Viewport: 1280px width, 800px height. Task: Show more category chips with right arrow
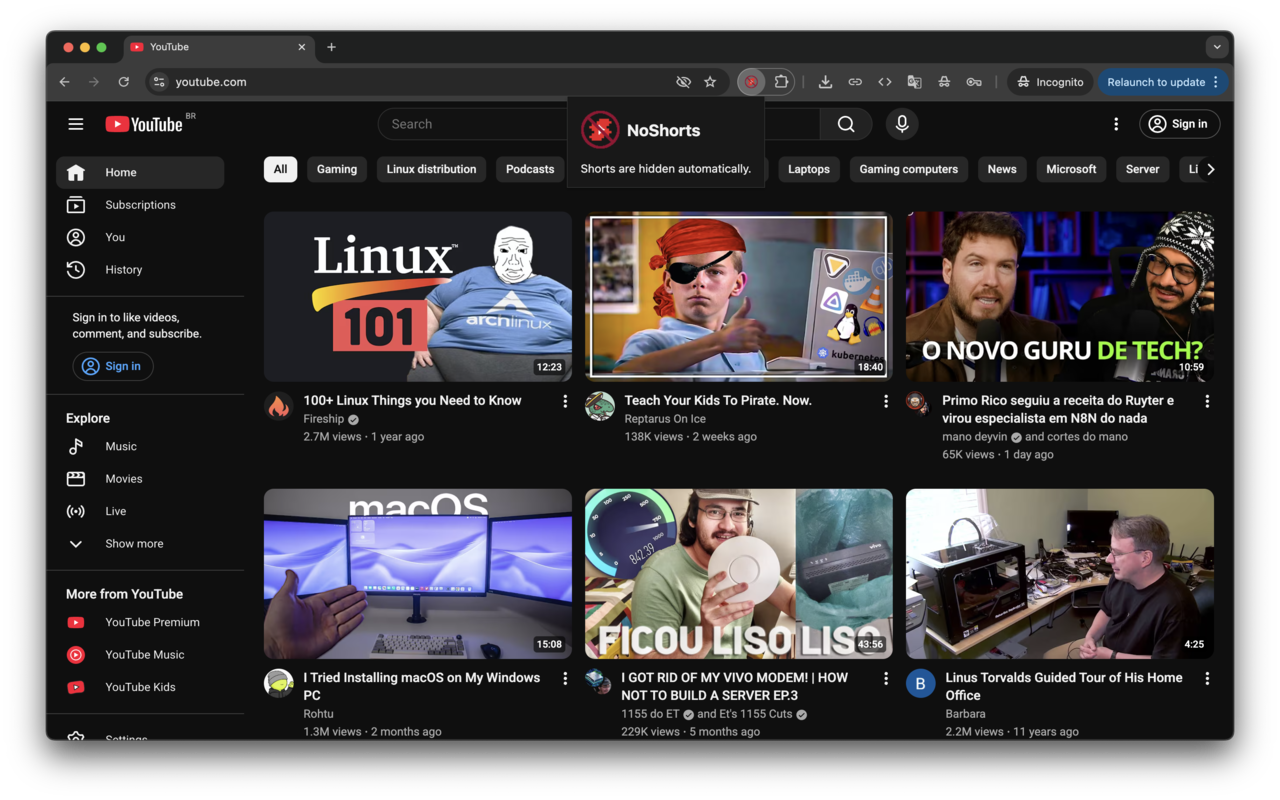(1211, 169)
